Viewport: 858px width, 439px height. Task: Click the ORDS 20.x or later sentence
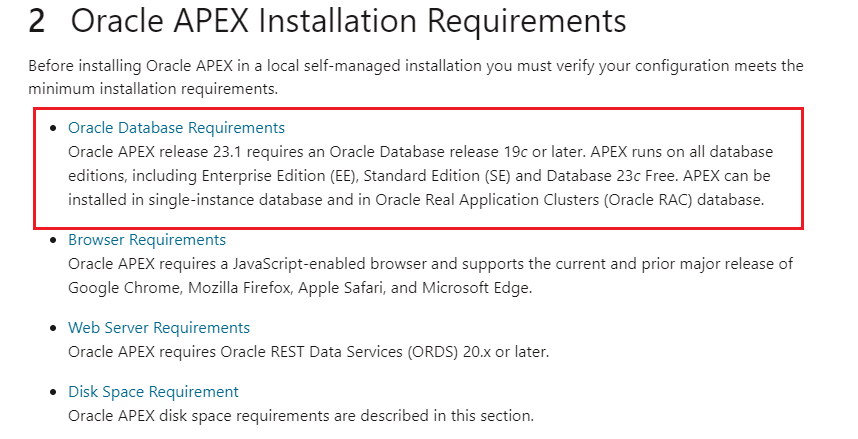click(308, 351)
